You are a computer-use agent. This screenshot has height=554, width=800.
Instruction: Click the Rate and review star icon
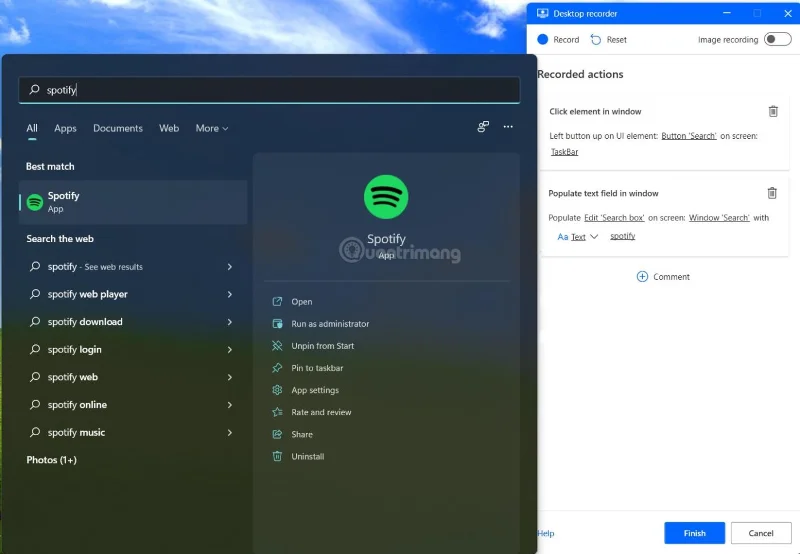point(277,412)
